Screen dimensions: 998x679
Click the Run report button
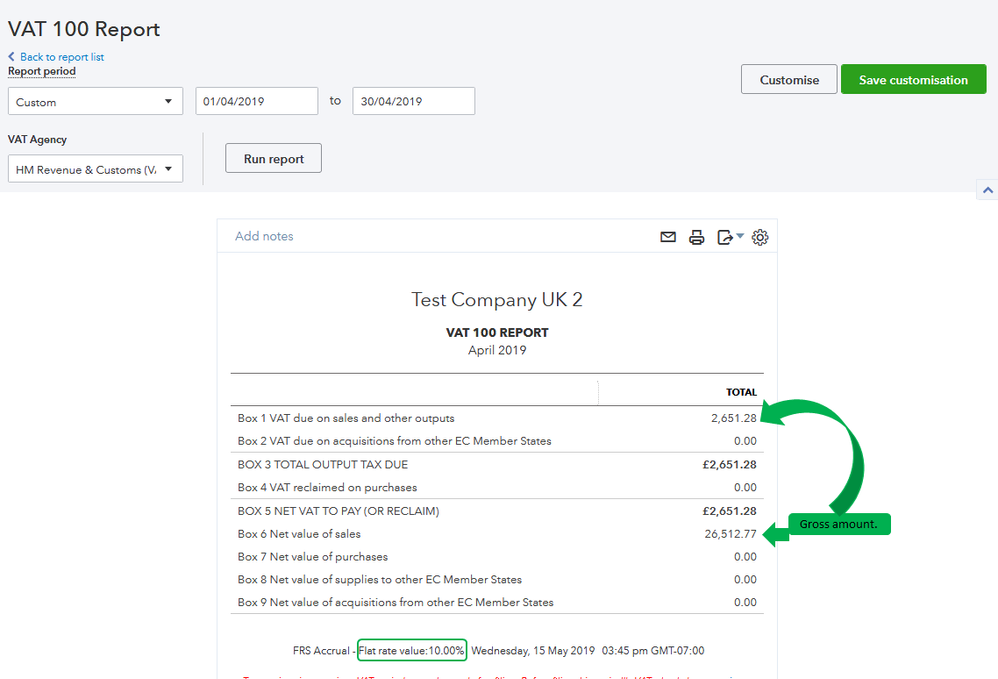pos(273,158)
